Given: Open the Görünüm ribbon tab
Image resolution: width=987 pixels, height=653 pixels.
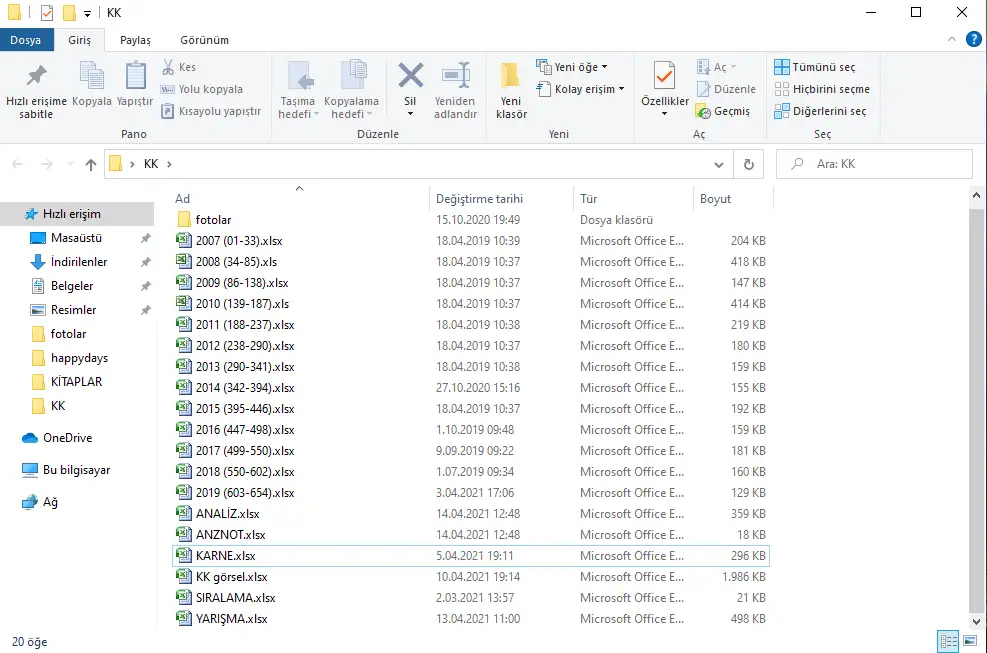Looking at the screenshot, I should (204, 40).
